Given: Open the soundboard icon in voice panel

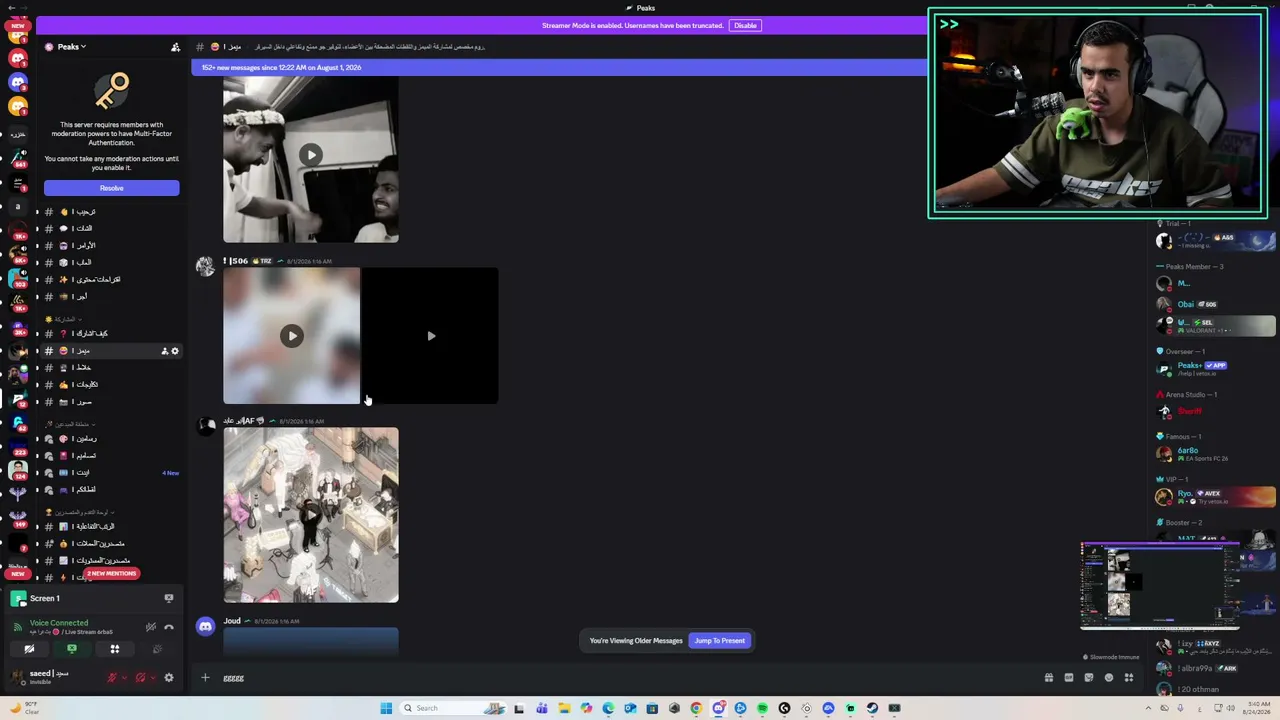Looking at the screenshot, I should point(157,649).
